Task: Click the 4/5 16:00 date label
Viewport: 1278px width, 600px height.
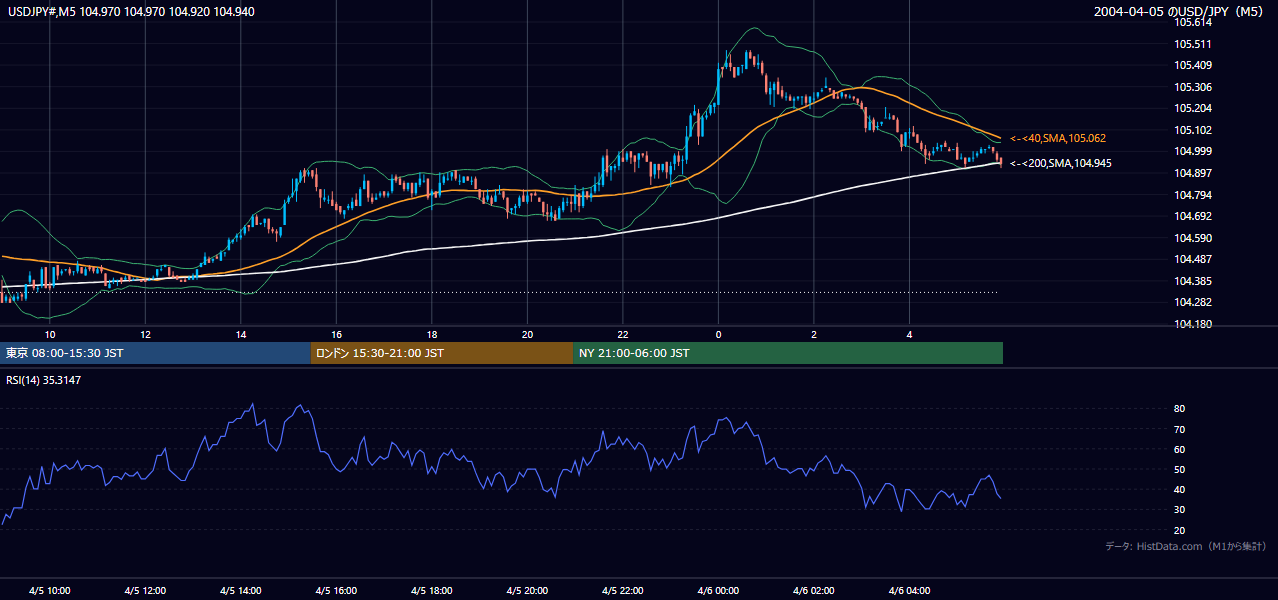Action: [336, 591]
